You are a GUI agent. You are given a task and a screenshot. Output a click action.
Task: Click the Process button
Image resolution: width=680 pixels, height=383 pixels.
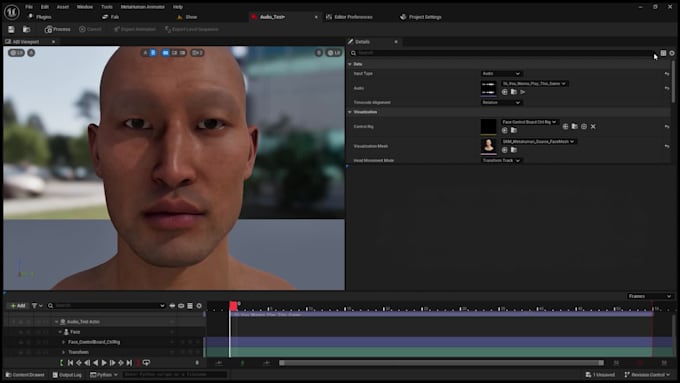coord(57,29)
